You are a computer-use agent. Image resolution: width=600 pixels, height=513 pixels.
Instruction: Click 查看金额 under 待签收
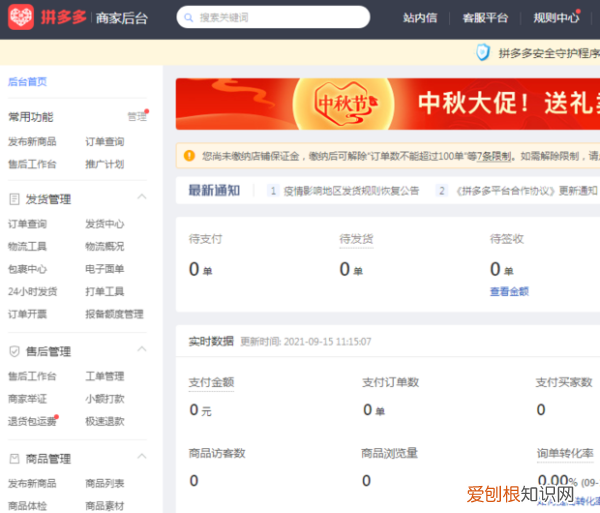(509, 292)
